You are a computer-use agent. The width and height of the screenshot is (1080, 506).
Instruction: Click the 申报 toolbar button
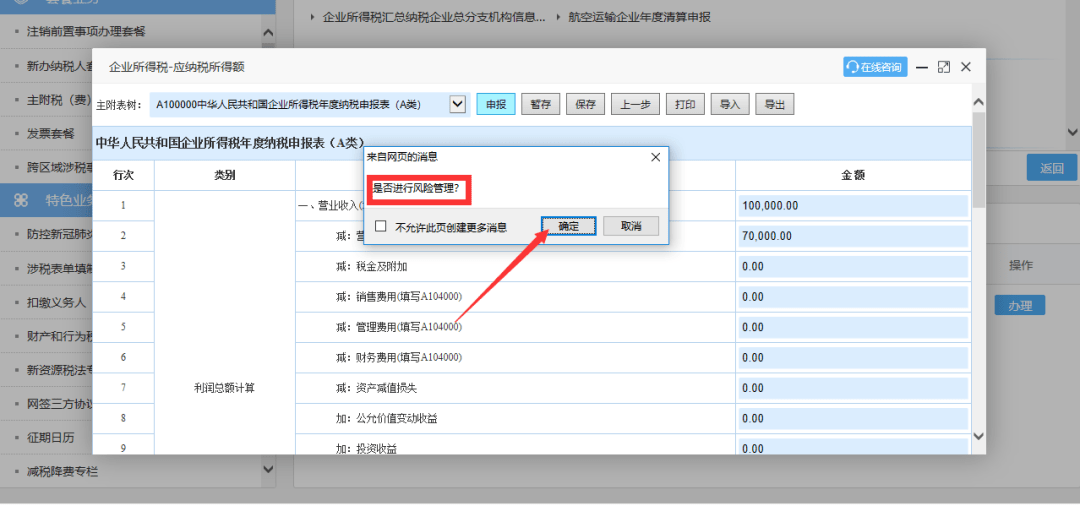(x=495, y=104)
